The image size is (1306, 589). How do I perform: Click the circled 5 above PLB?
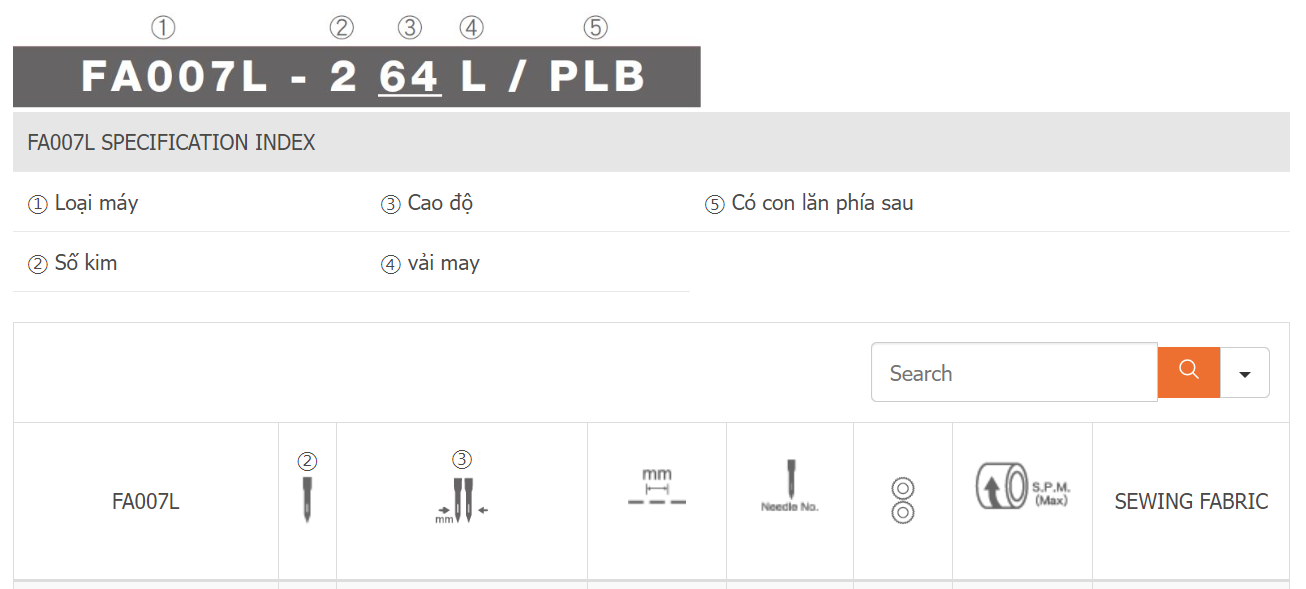(x=595, y=28)
